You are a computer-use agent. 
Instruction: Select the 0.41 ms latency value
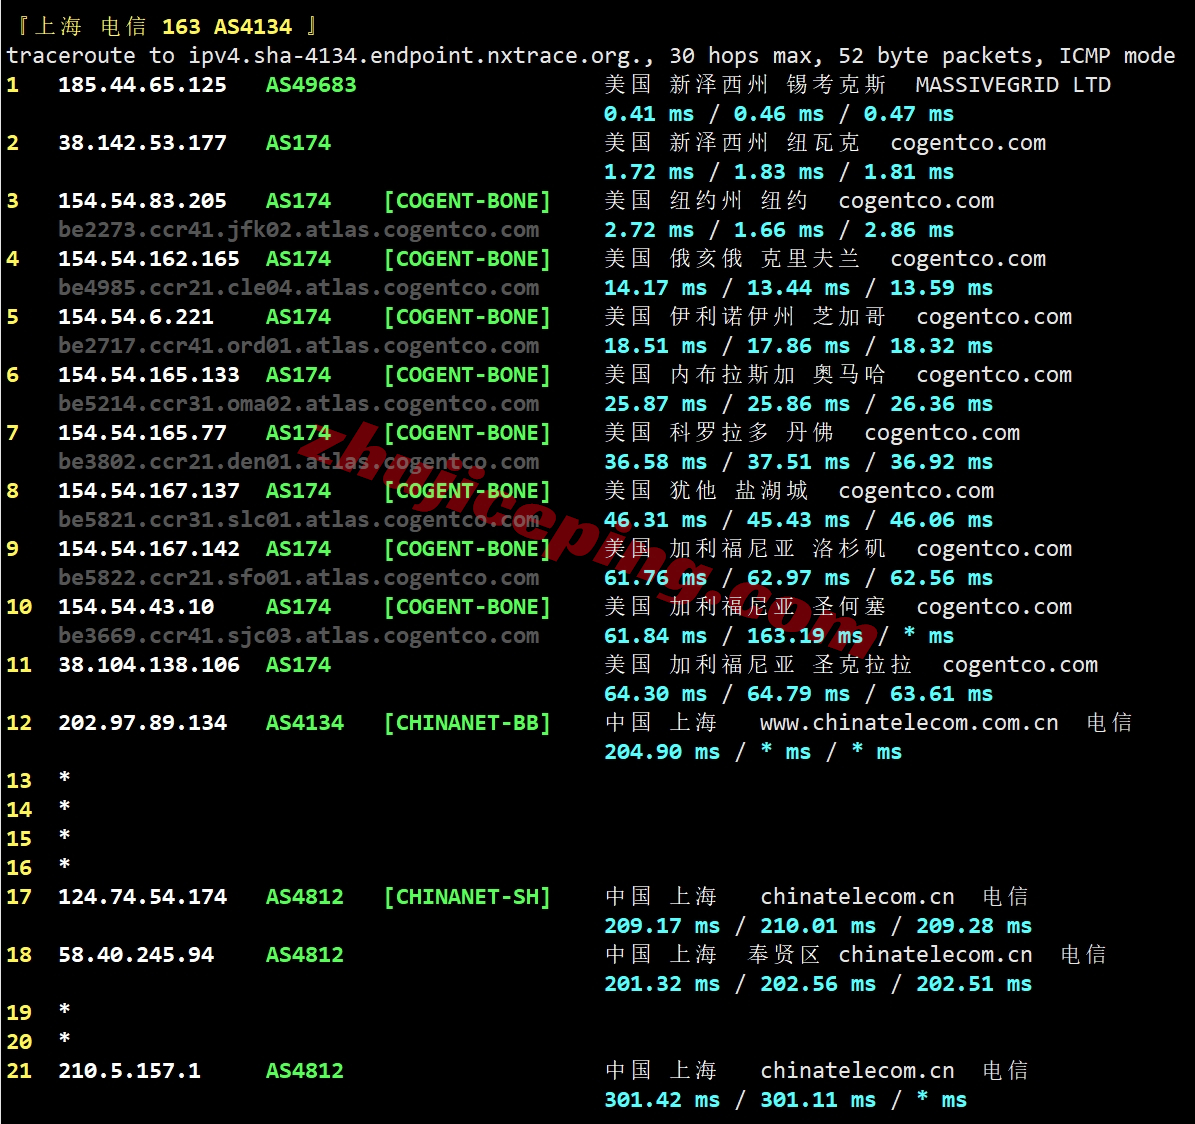click(x=649, y=114)
